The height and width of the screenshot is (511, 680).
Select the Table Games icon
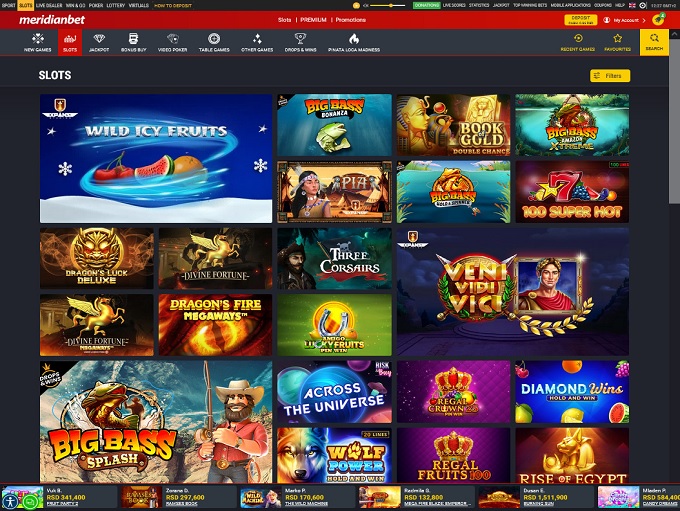pyautogui.click(x=214, y=41)
